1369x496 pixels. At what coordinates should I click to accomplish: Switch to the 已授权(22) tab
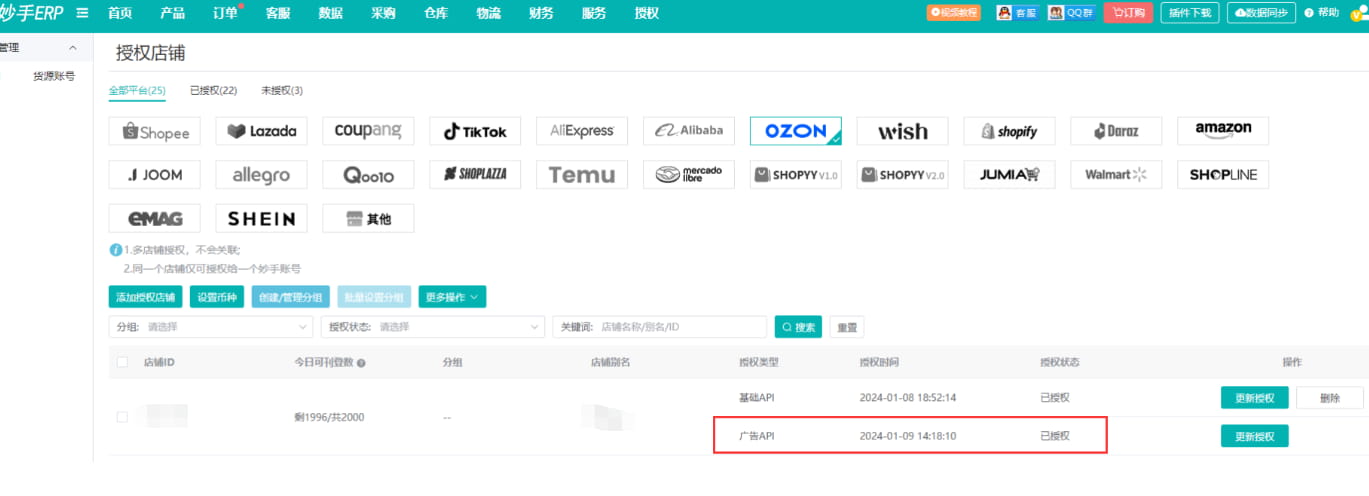coord(213,90)
